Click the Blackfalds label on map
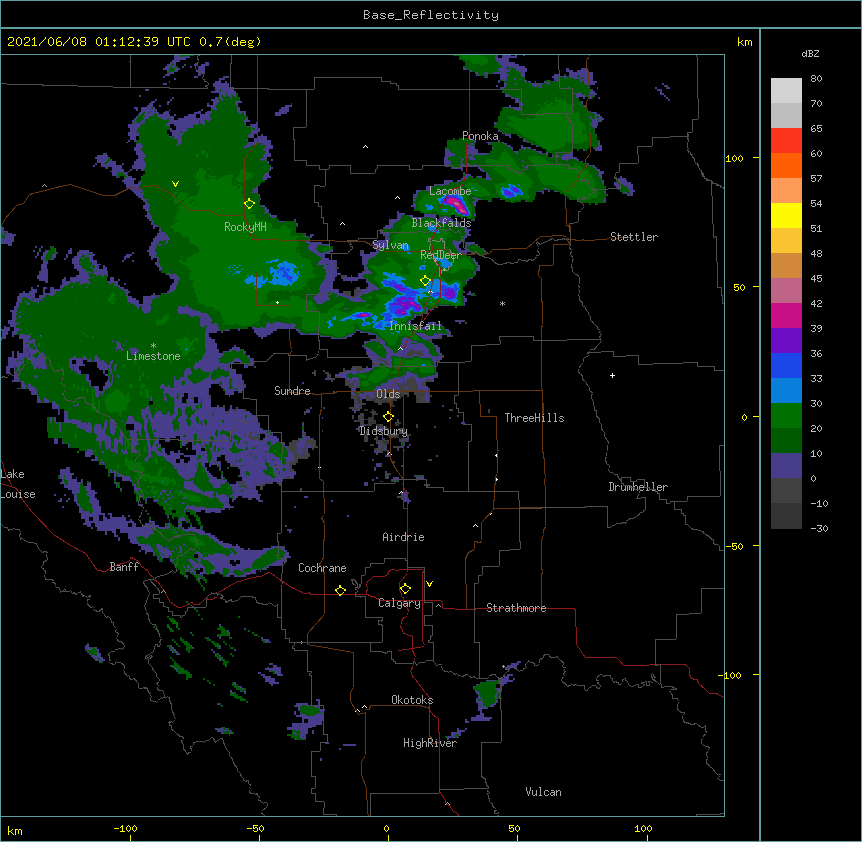Image resolution: width=862 pixels, height=842 pixels. click(x=441, y=223)
